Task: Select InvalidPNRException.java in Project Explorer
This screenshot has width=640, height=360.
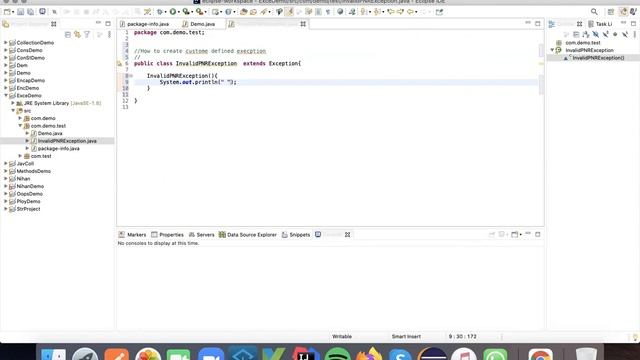Action: (67, 141)
